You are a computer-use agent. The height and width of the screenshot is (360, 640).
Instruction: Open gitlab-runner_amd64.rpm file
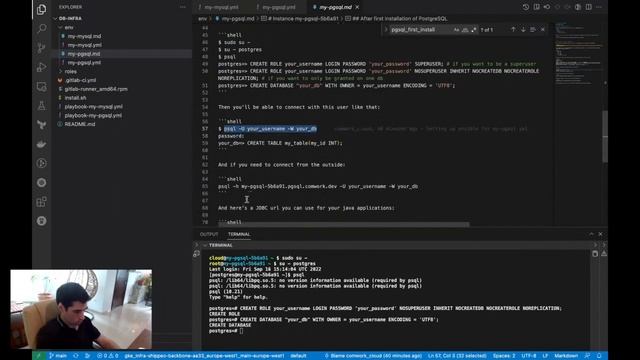click(96, 89)
